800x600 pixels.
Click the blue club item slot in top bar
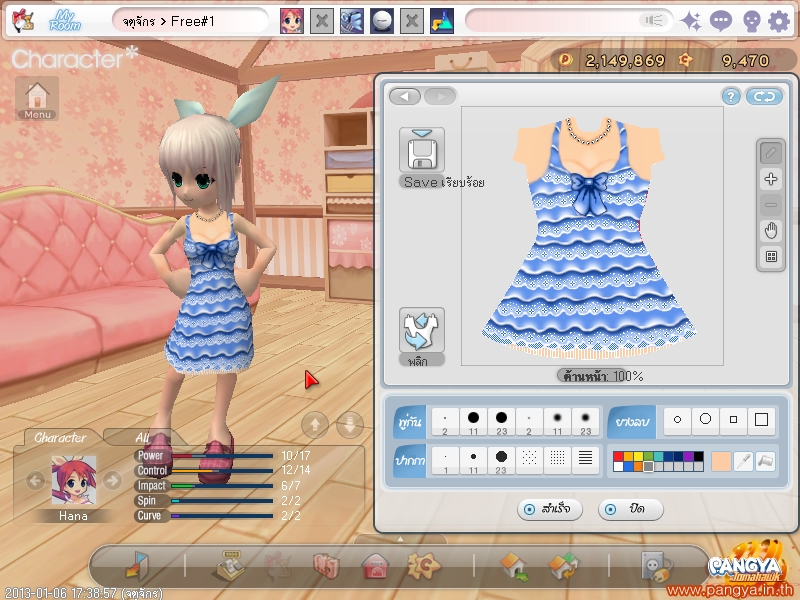pos(352,21)
